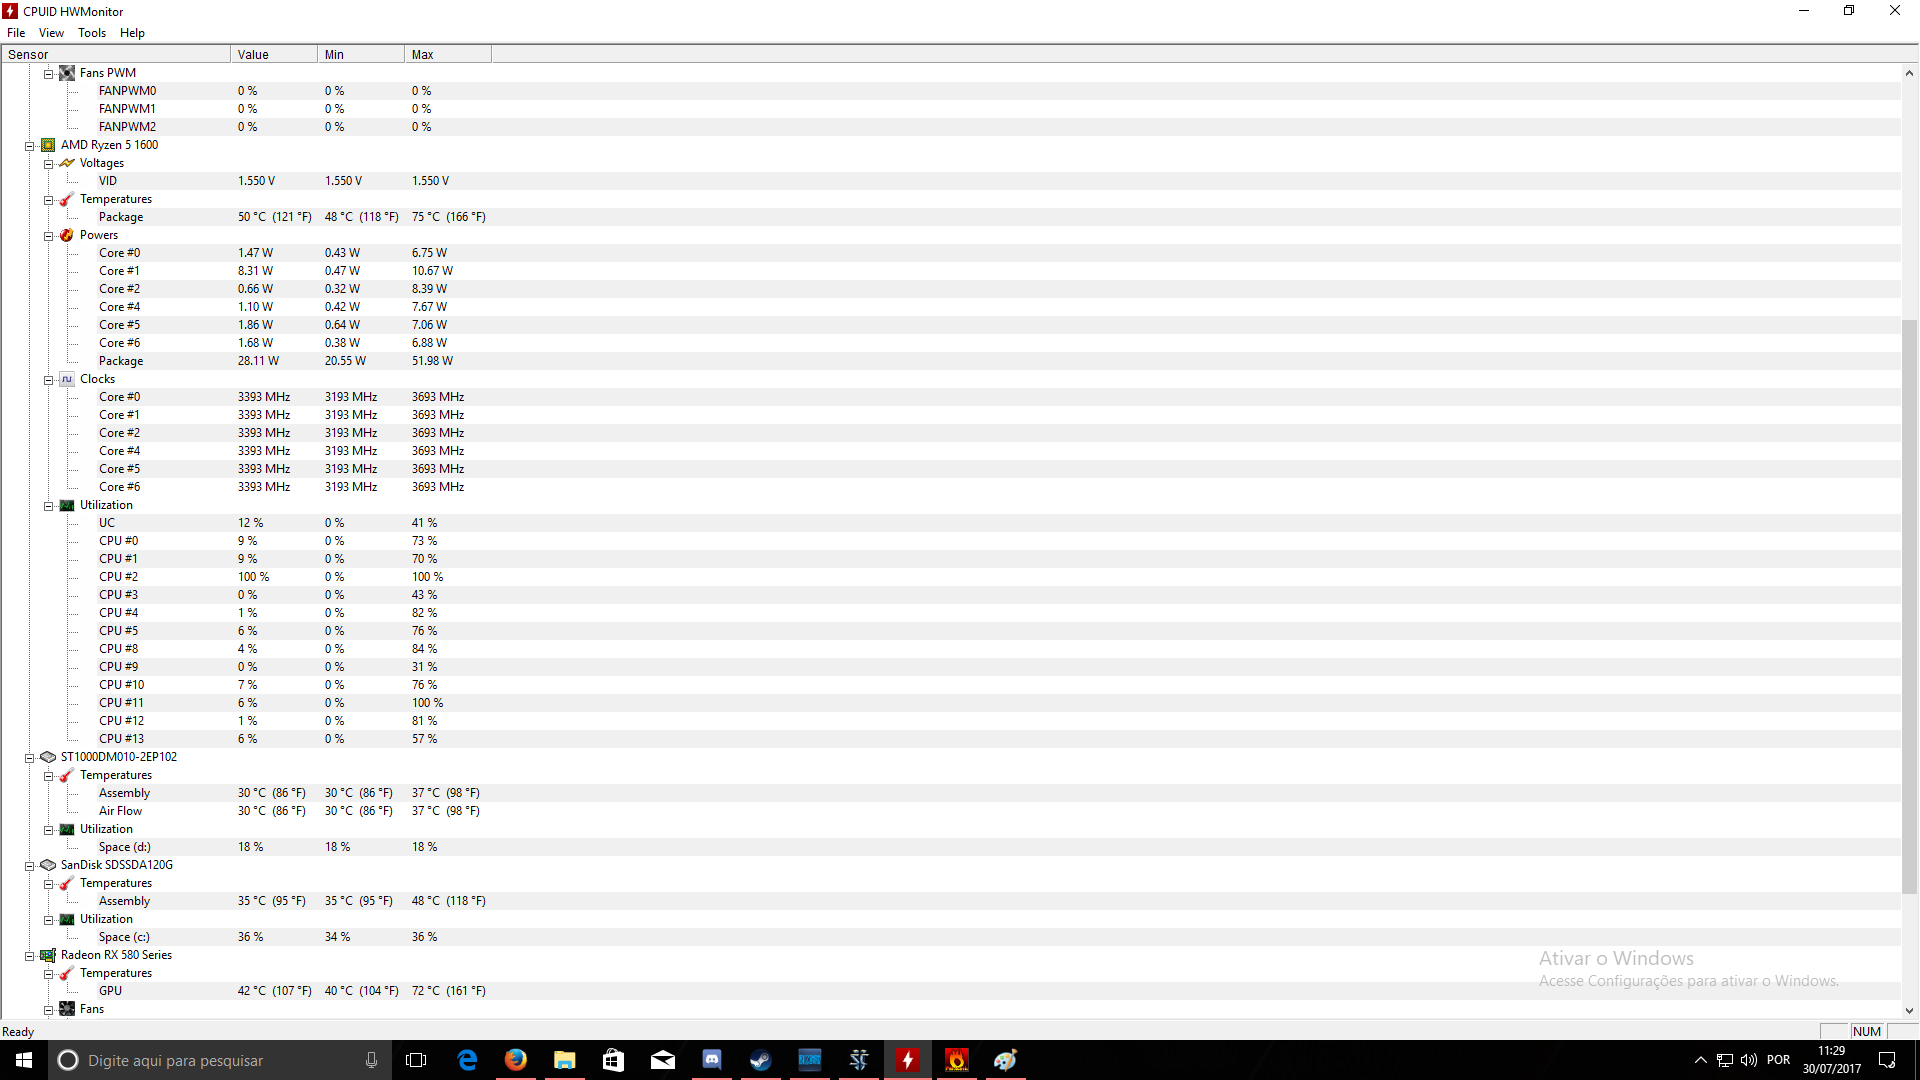The height and width of the screenshot is (1080, 1920).
Task: Click the Min column header
Action: click(361, 55)
